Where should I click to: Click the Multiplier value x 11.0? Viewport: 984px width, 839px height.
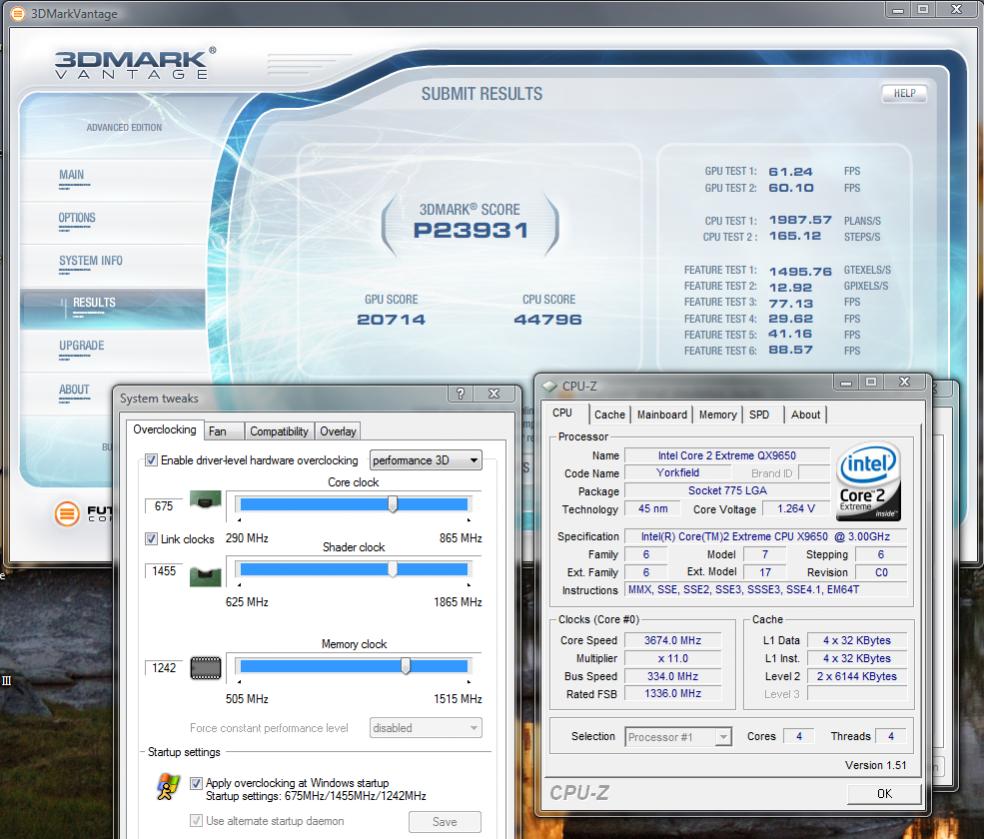click(673, 658)
